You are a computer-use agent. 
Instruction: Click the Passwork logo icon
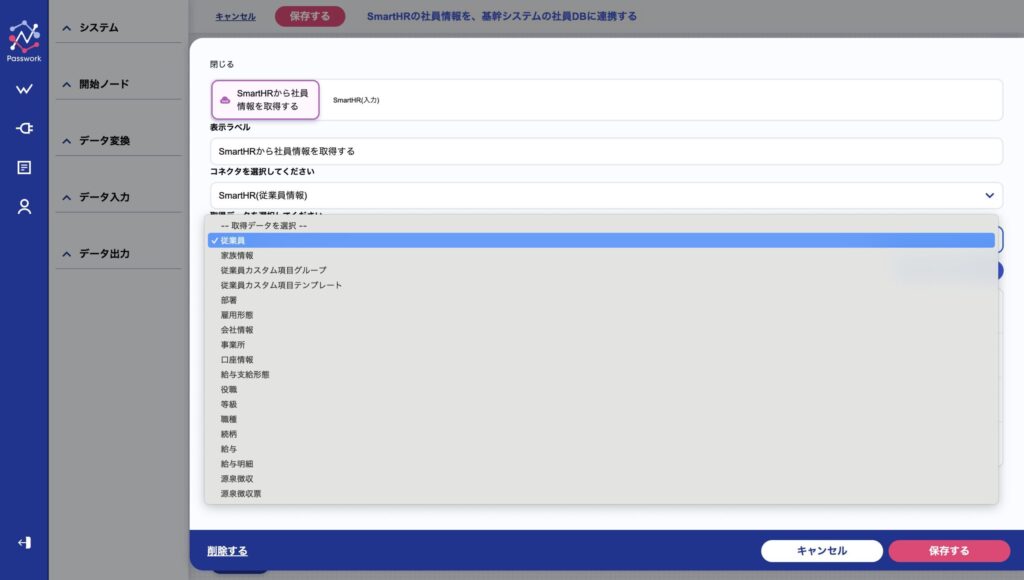tap(24, 40)
